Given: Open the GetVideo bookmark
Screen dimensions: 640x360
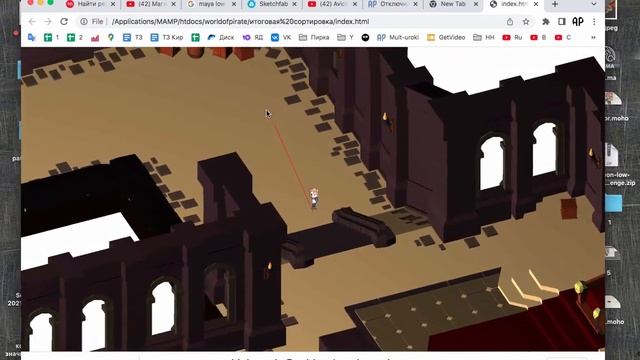Looking at the screenshot, I should pos(446,38).
